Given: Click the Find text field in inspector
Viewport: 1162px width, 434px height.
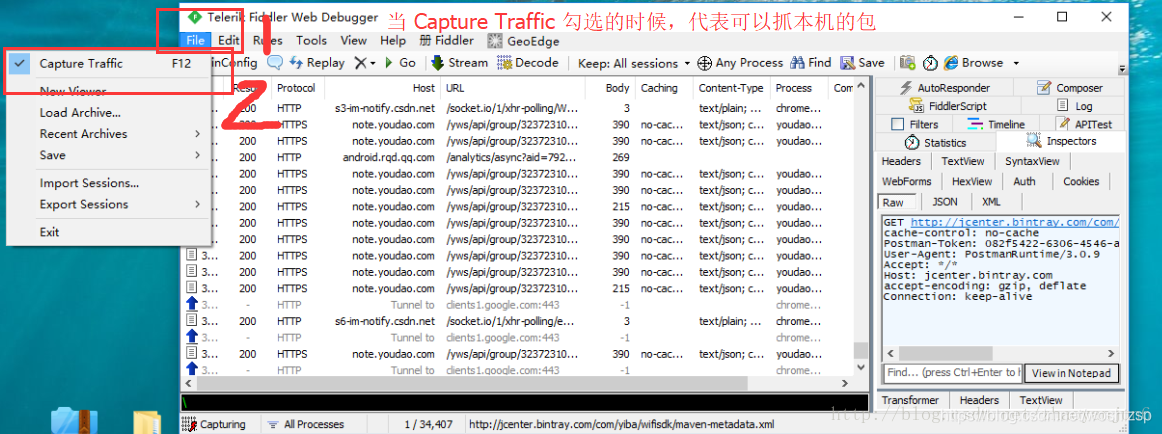Looking at the screenshot, I should (x=952, y=373).
